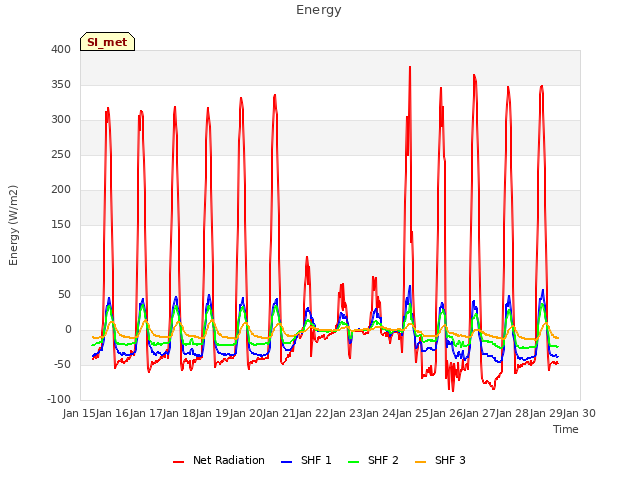Click the Jan 19 x-axis label
This screenshot has height=480, width=640.
(x=212, y=413)
